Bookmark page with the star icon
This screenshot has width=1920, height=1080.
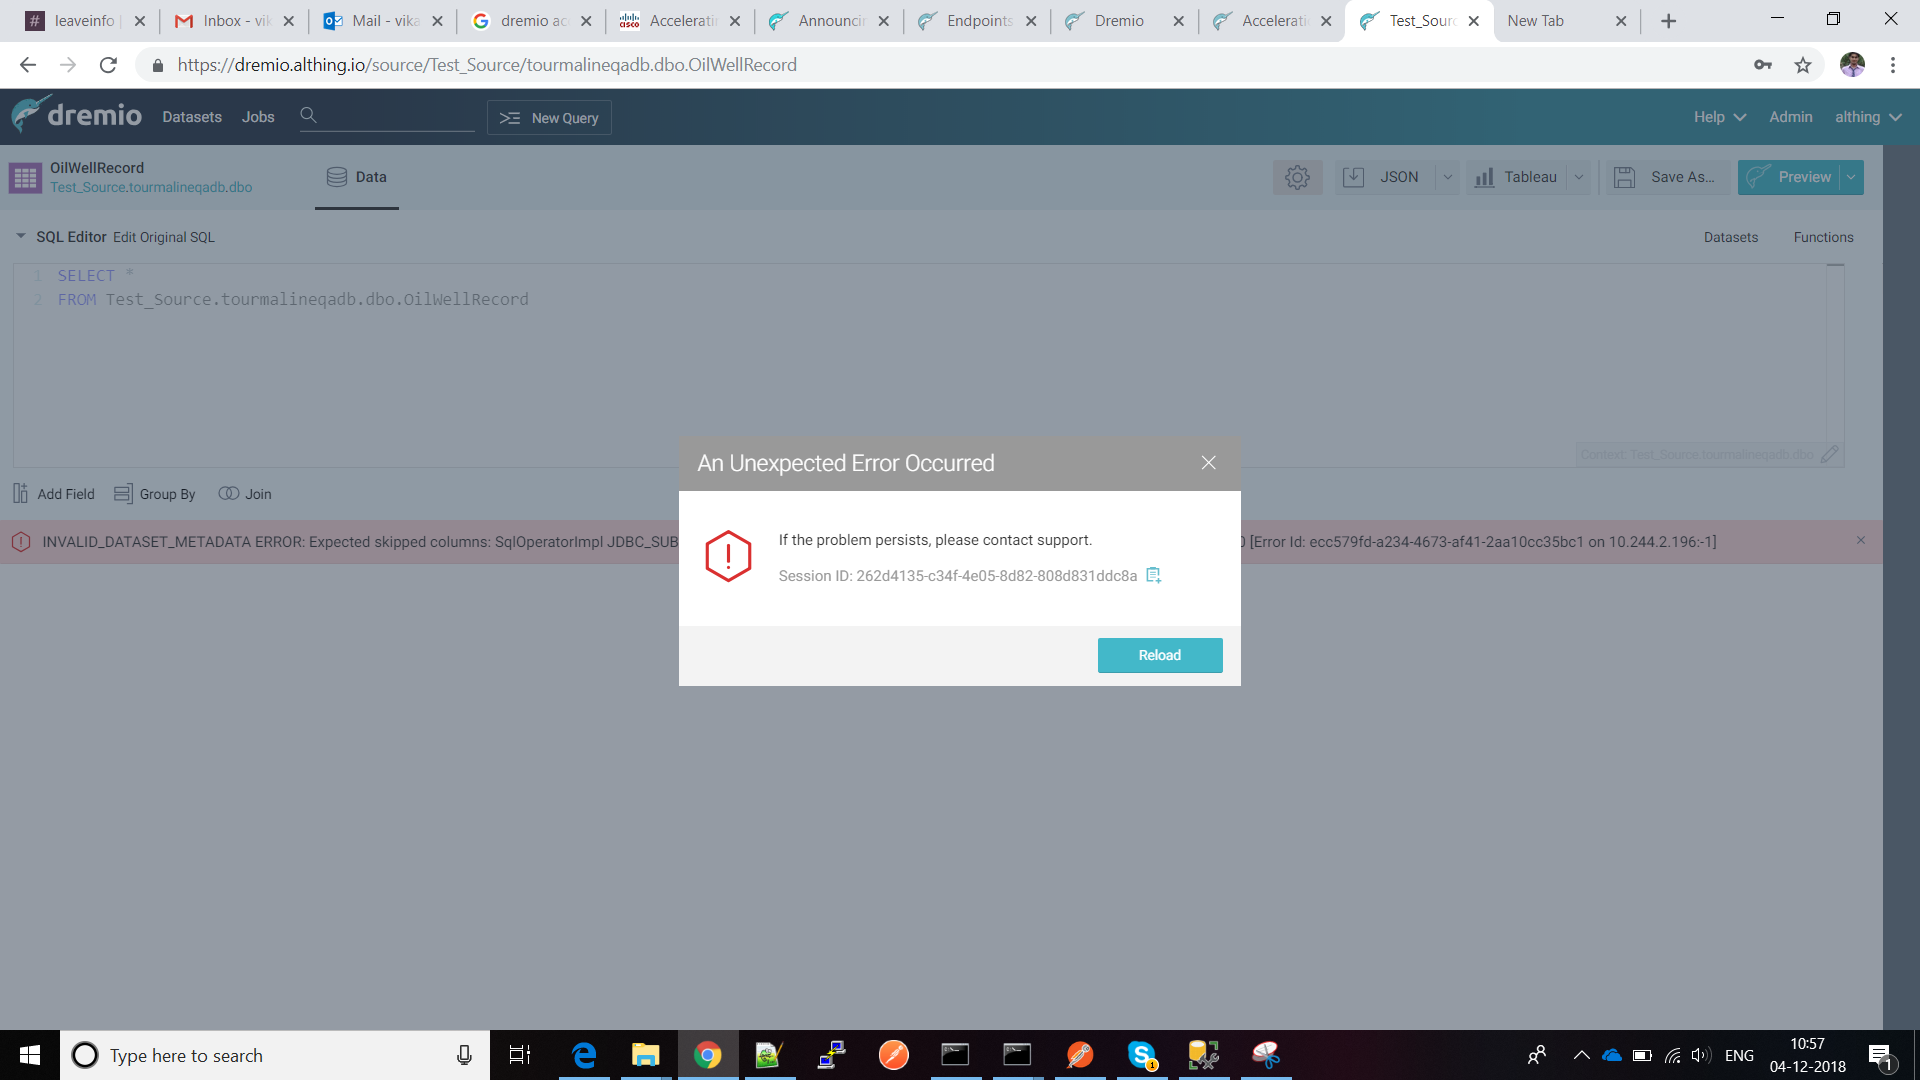[1802, 65]
